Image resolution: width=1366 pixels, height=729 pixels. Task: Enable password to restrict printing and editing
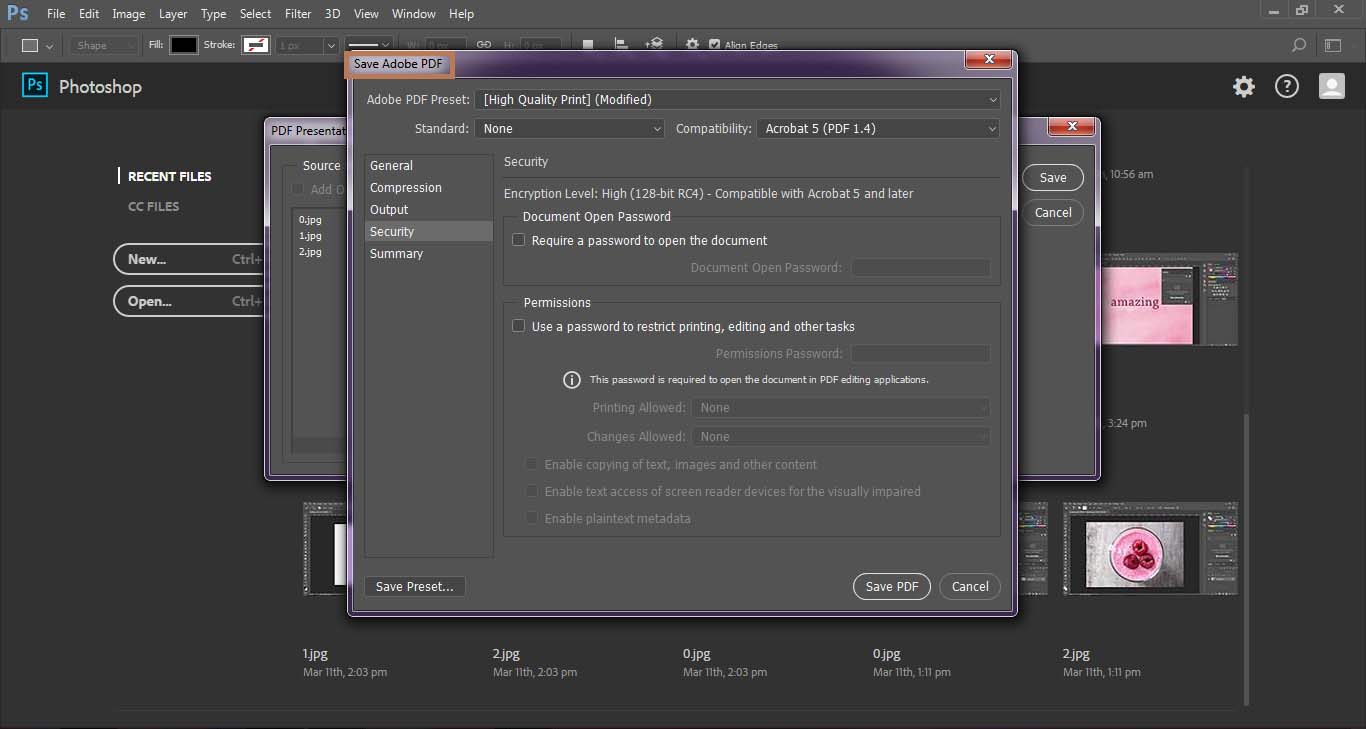tap(518, 326)
